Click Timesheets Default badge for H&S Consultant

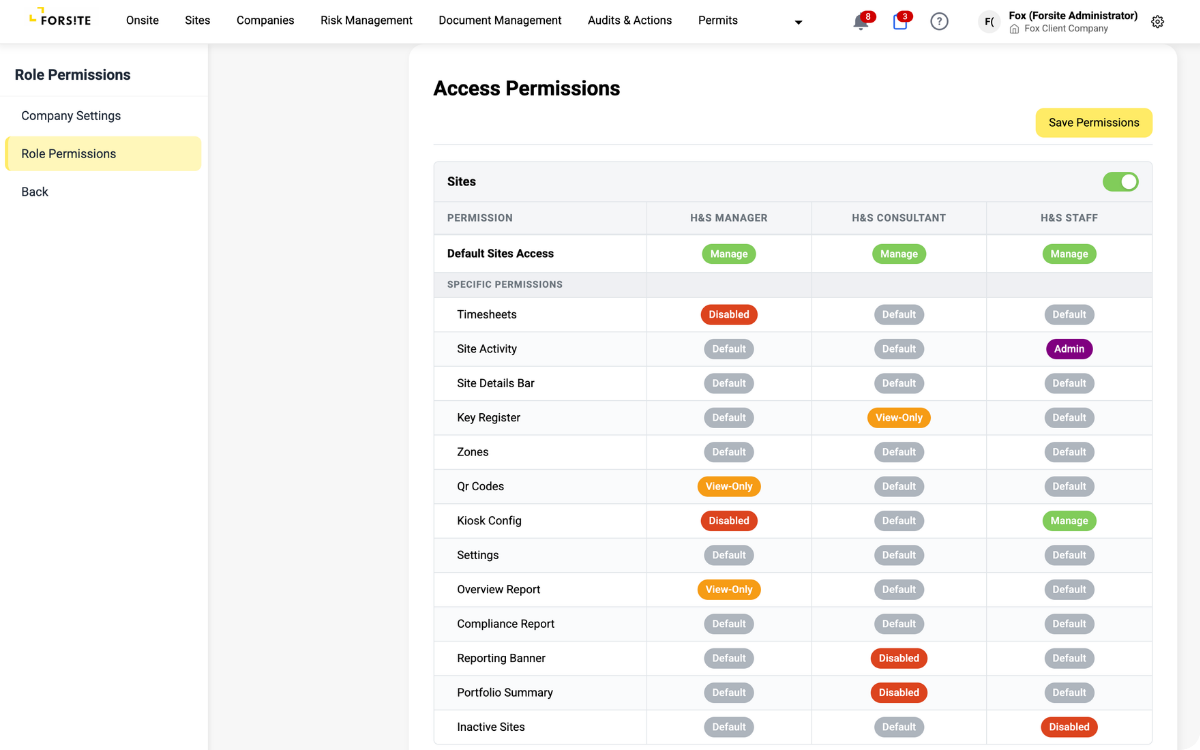[899, 314]
